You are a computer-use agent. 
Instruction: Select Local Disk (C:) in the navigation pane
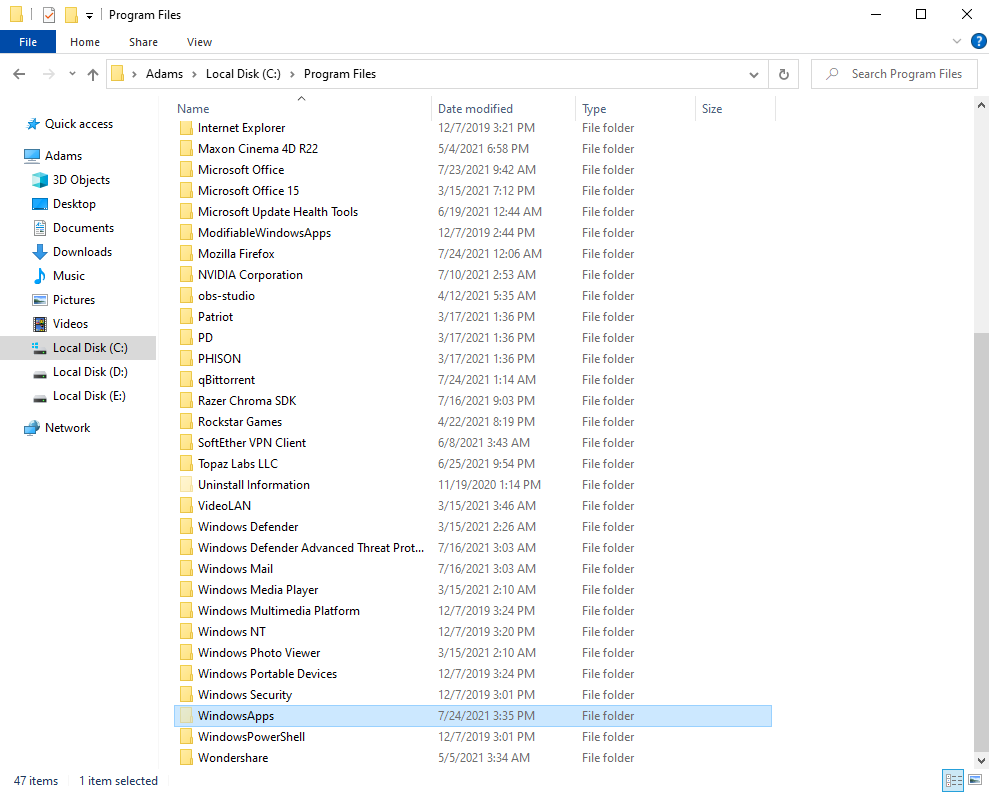[x=78, y=348]
